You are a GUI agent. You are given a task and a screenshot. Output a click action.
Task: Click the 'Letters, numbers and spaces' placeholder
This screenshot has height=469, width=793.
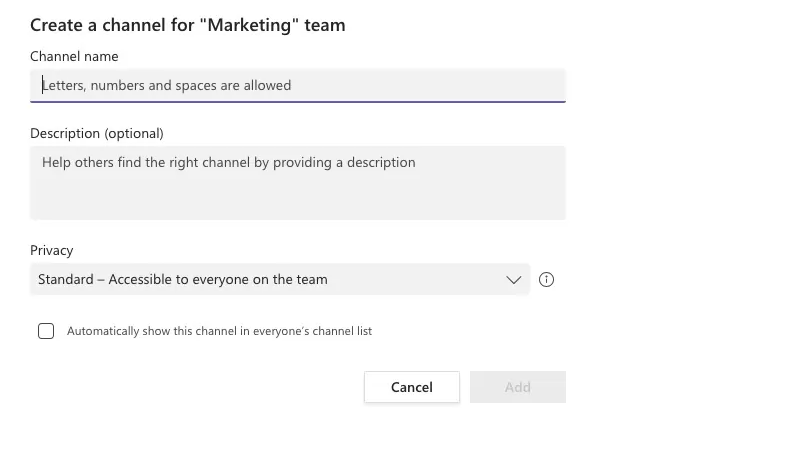pyautogui.click(x=167, y=86)
